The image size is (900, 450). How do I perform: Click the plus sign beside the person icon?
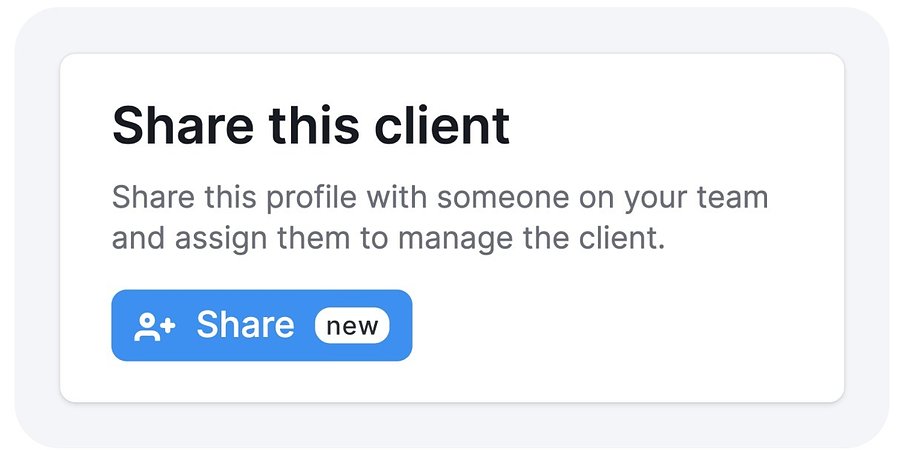(168, 325)
